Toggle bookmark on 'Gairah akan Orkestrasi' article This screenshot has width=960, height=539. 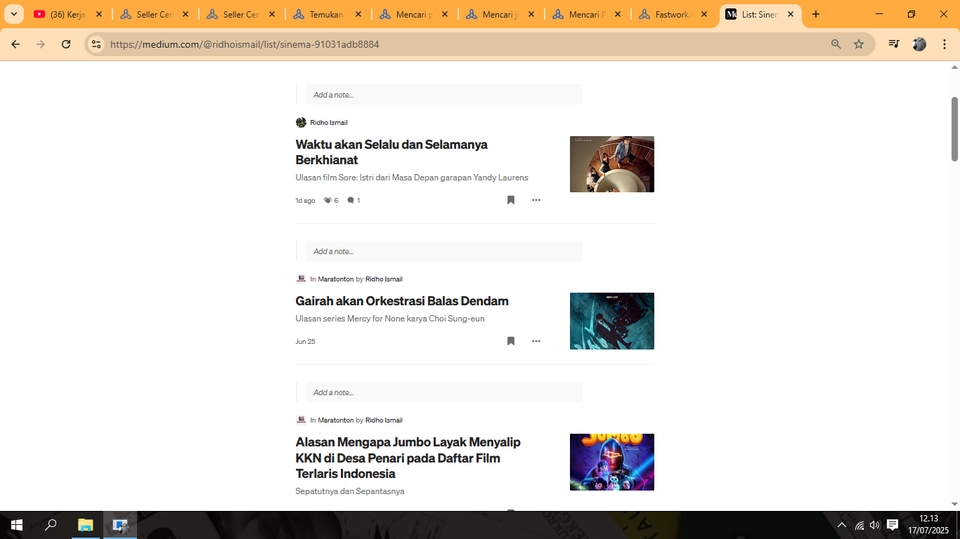510,341
